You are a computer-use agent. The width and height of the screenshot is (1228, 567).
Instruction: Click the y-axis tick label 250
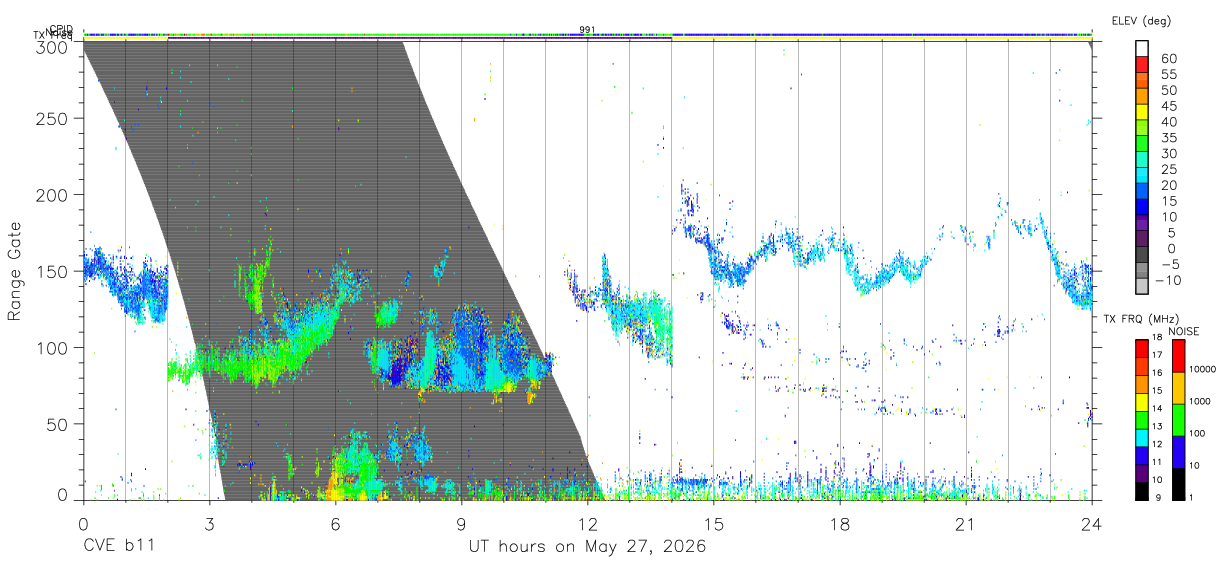[x=53, y=119]
